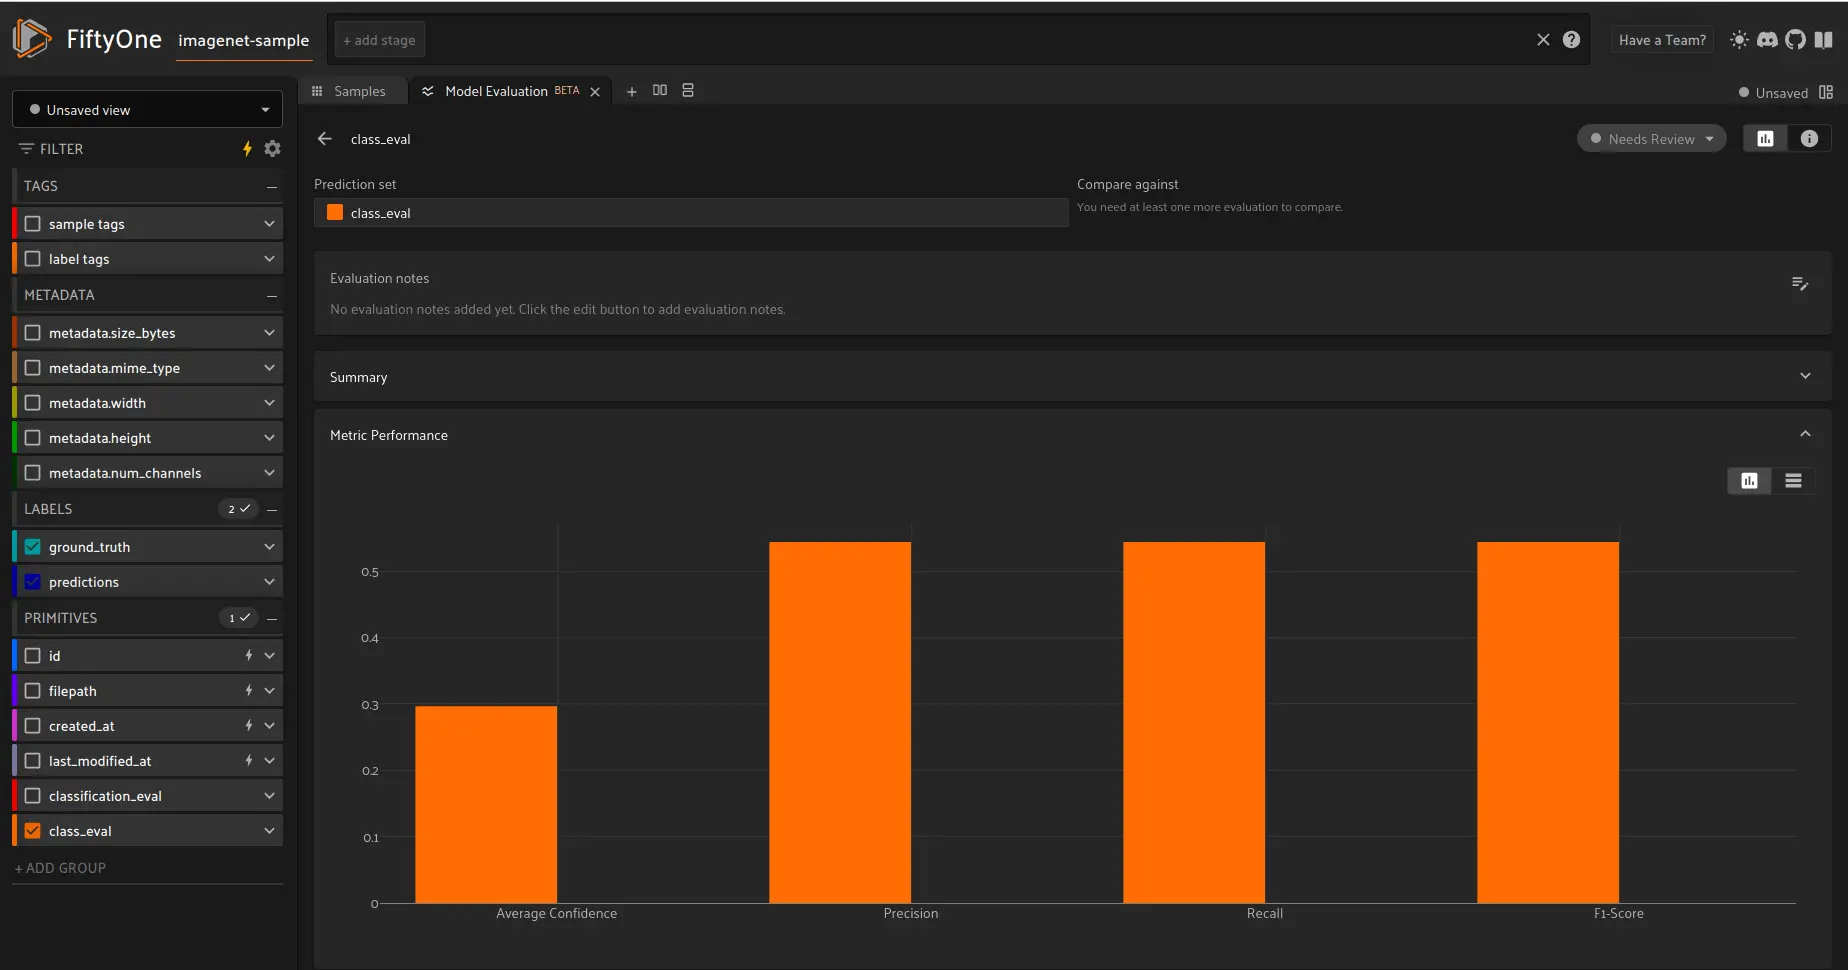
Task: Split panels horizontally icon
Action: pos(660,90)
